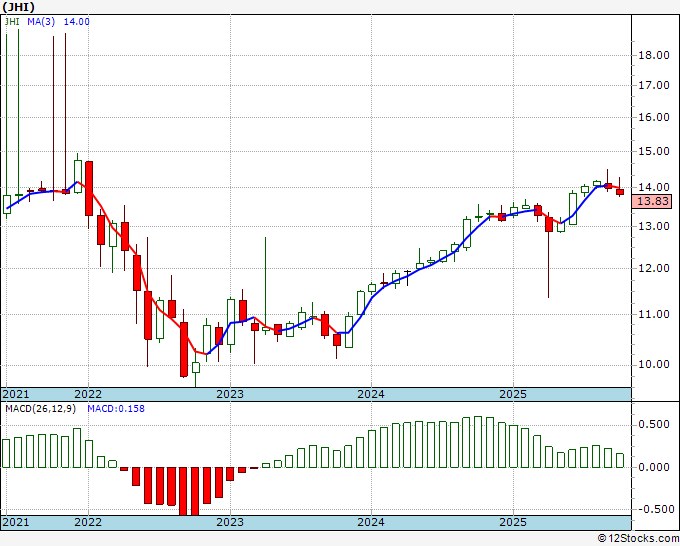Click the (JHI) chart title
680x546 pixels.
(18, 7)
